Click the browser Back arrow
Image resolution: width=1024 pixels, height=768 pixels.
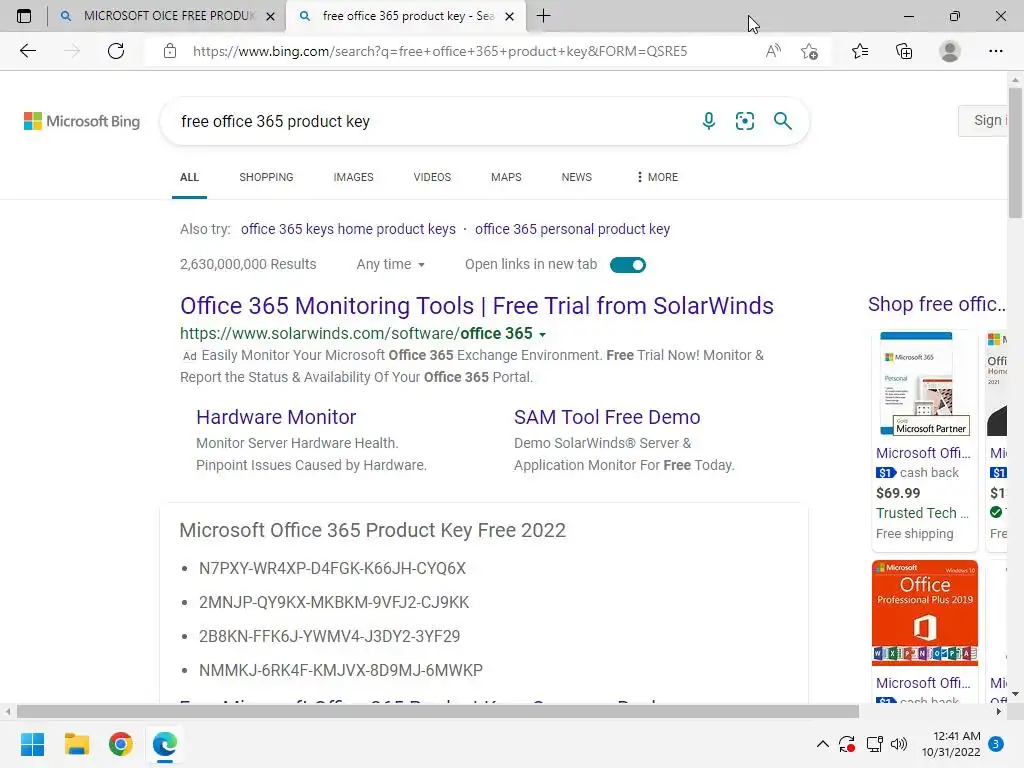(x=27, y=51)
